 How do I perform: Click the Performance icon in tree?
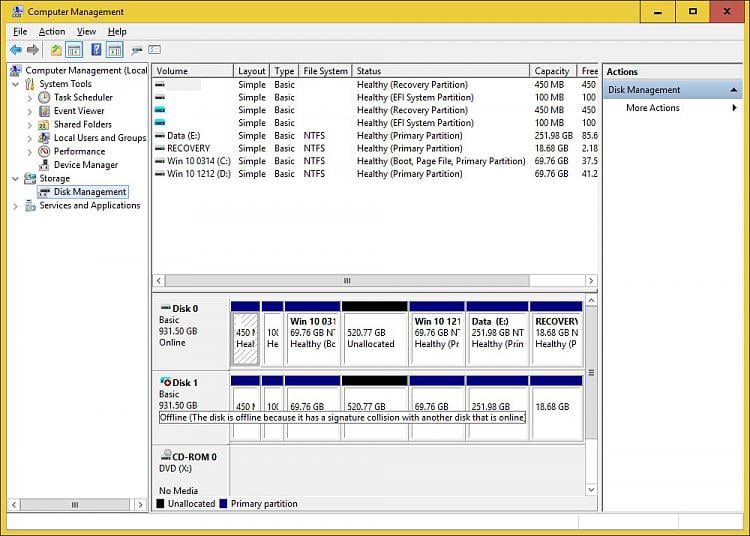click(x=44, y=152)
